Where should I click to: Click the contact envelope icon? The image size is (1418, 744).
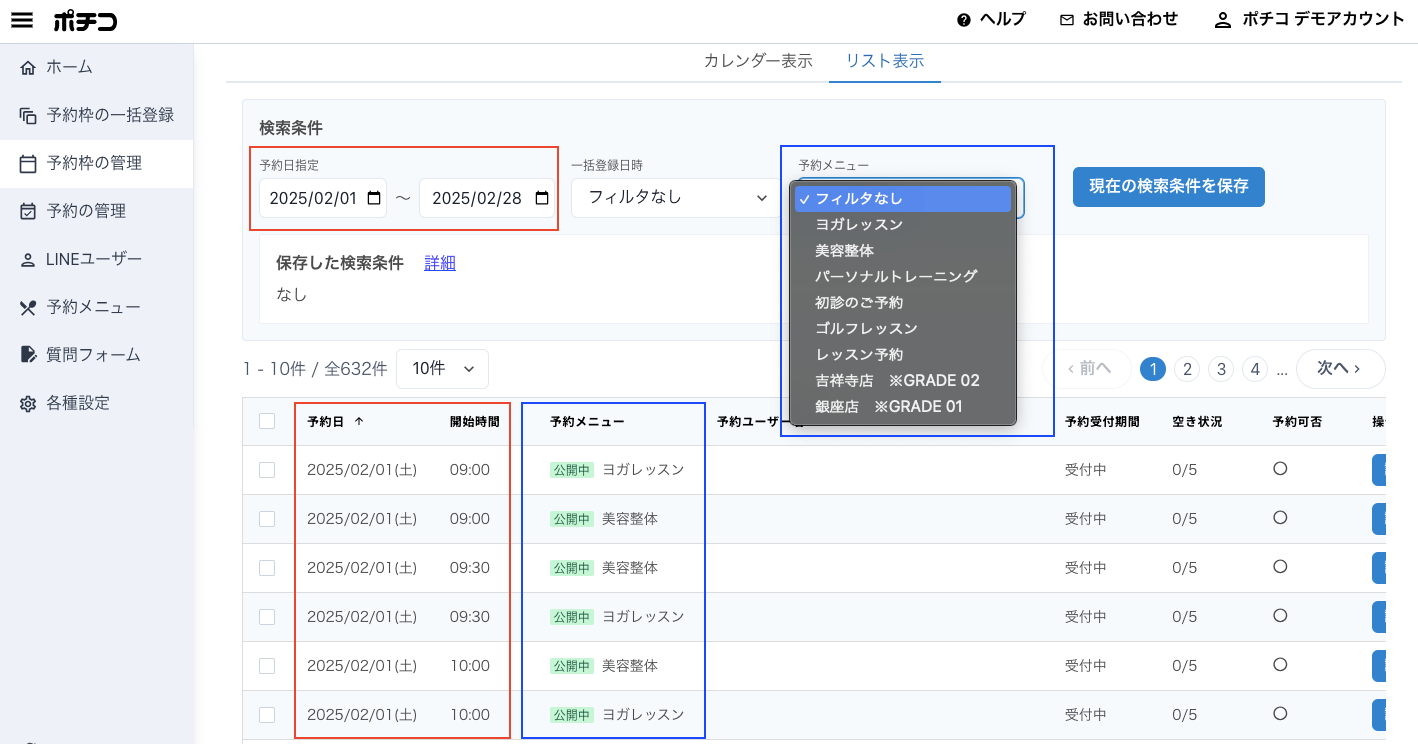[x=1067, y=20]
